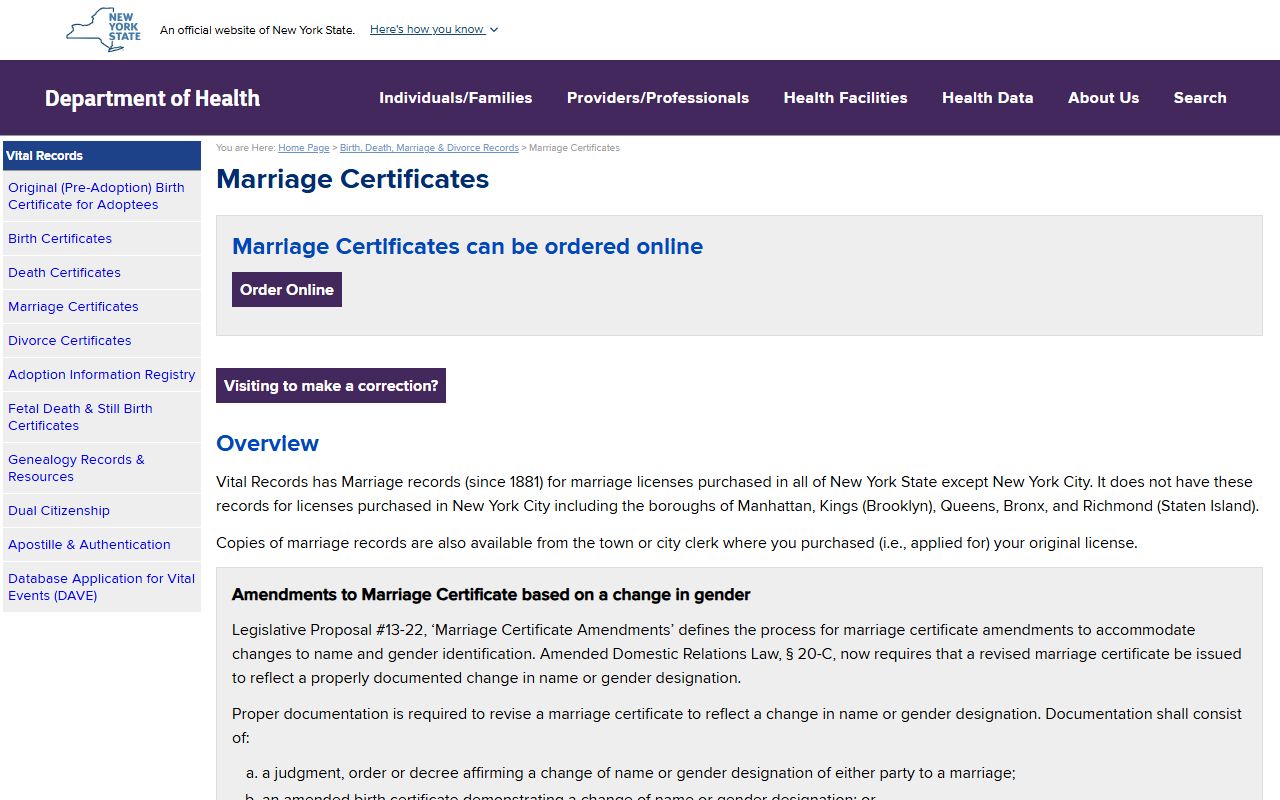
Task: Open the Providers/Professionals menu
Action: click(658, 98)
